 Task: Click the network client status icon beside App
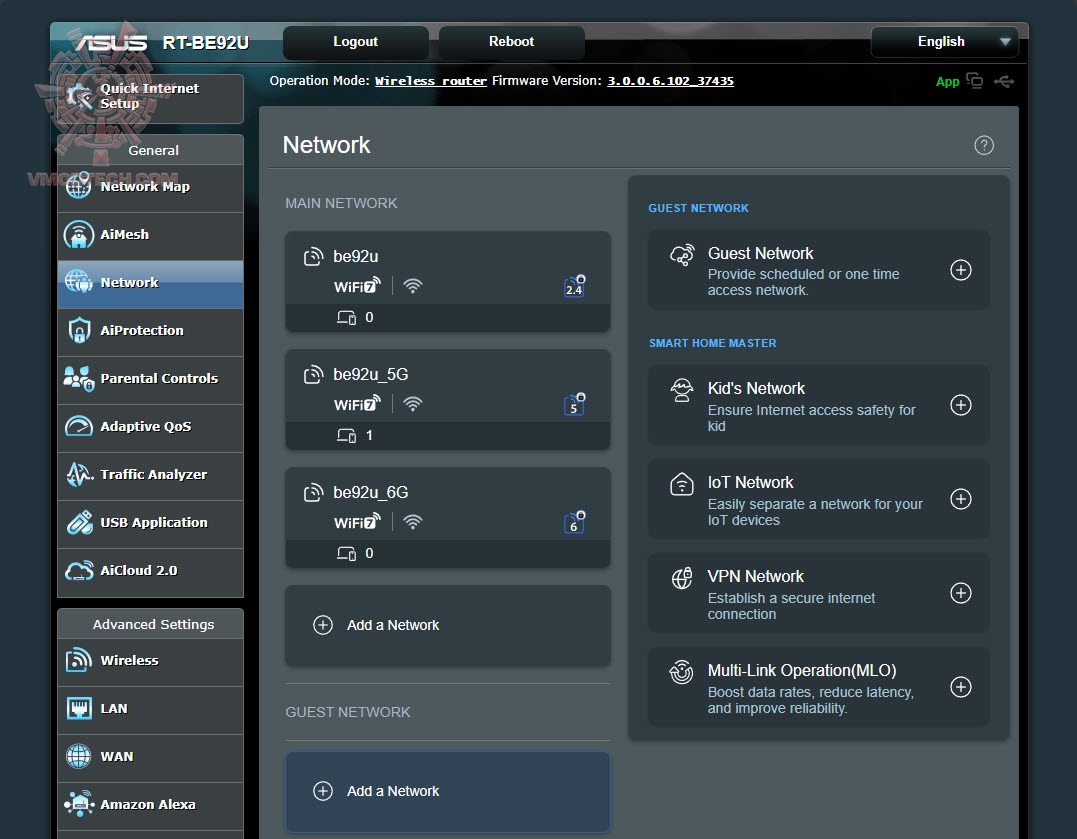tap(974, 81)
